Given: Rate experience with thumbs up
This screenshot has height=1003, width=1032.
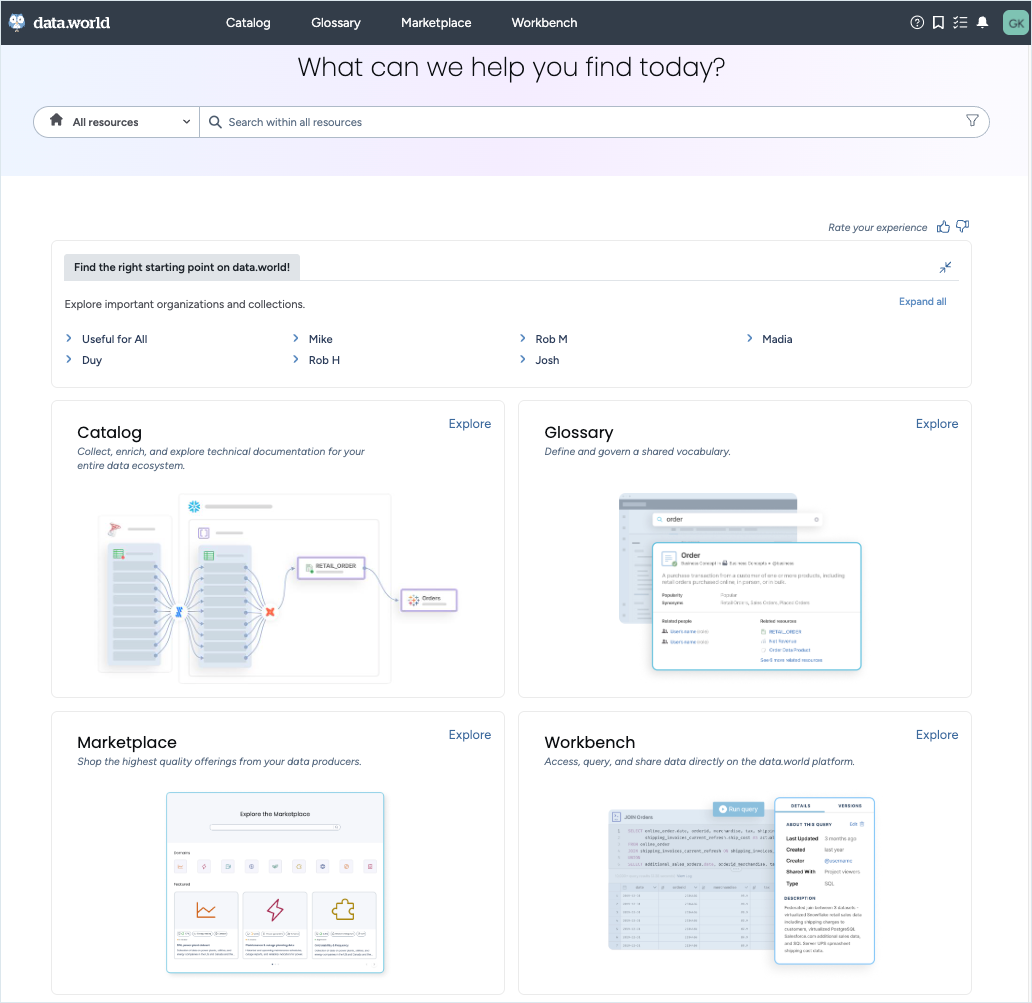Looking at the screenshot, I should click(x=943, y=227).
